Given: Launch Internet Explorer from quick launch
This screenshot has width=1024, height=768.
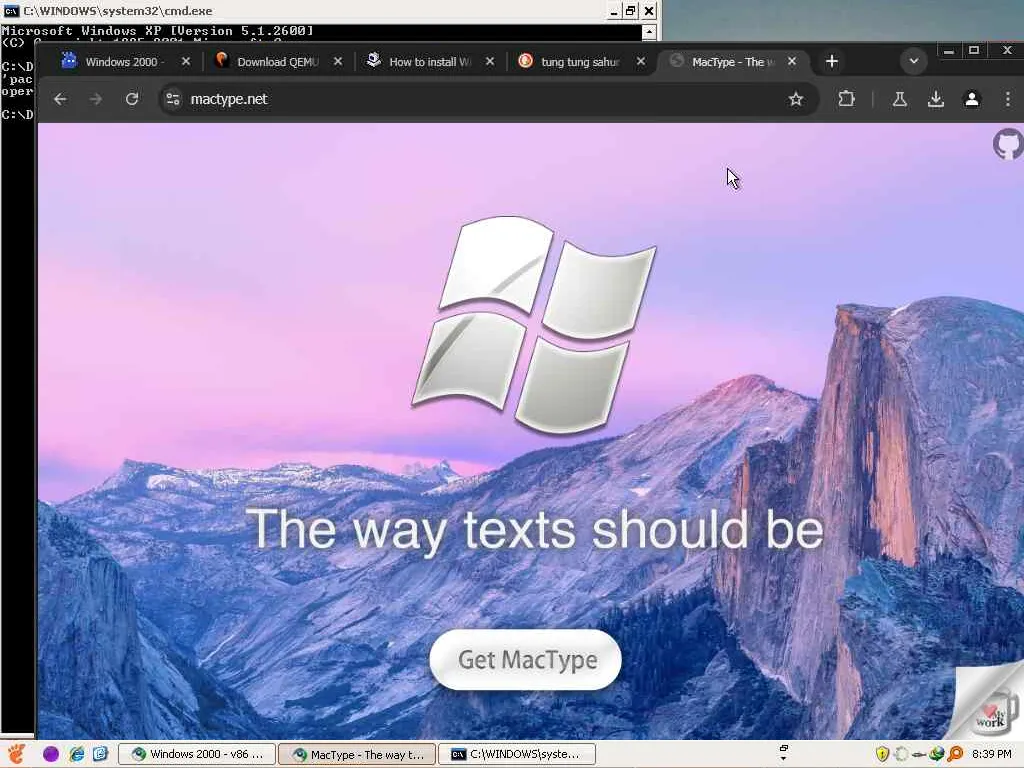Looking at the screenshot, I should pyautogui.click(x=76, y=754).
